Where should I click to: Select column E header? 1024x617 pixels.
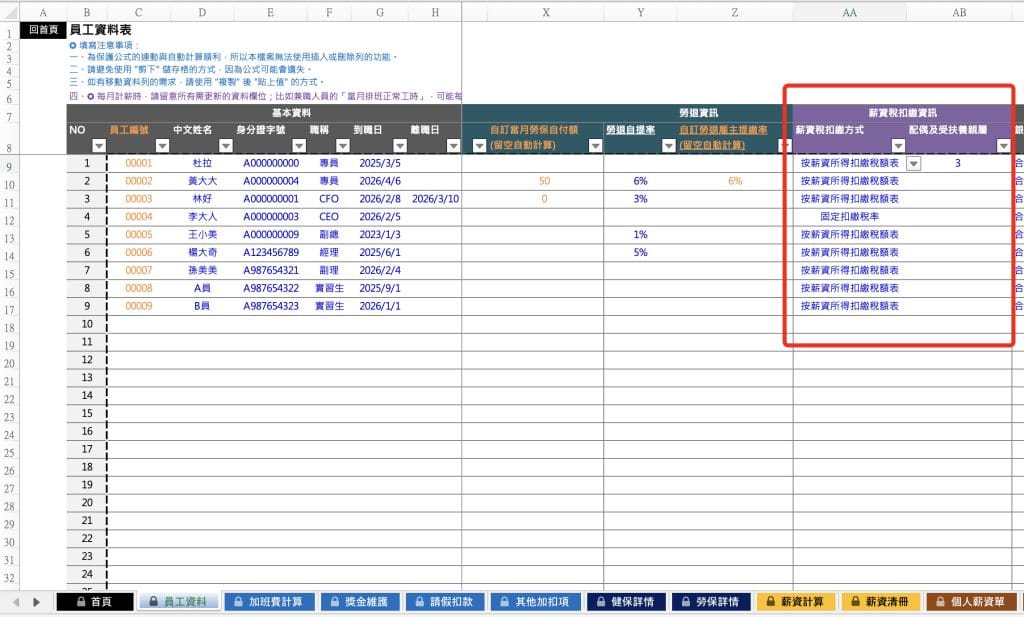[270, 12]
